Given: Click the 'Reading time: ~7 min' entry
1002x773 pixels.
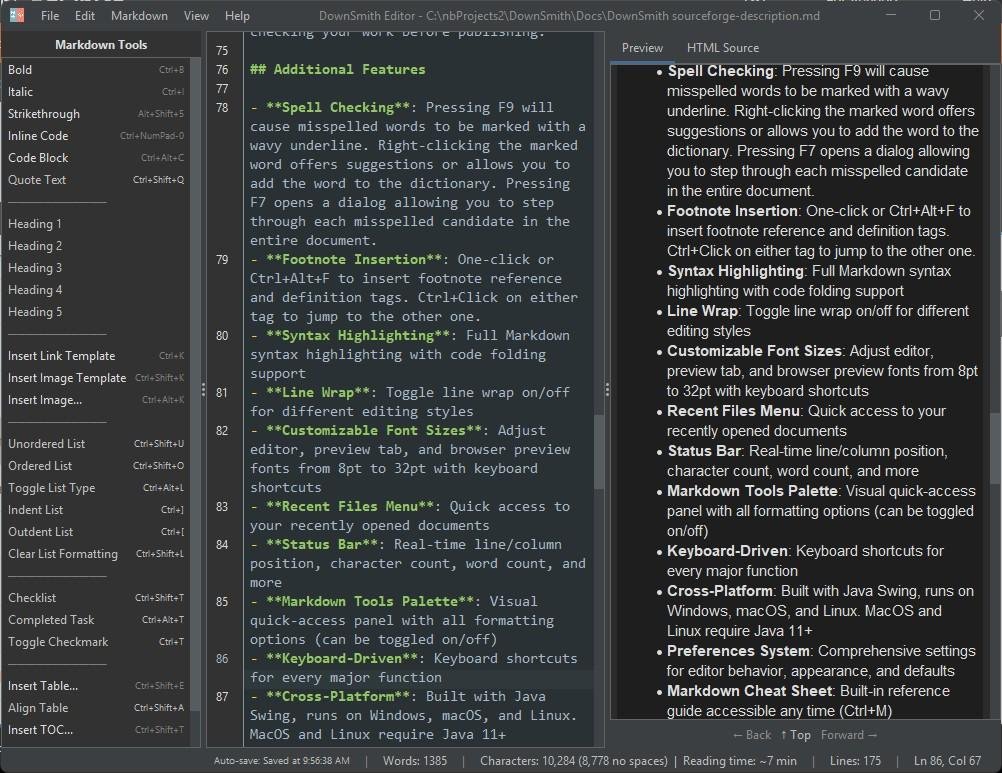Looking at the screenshot, I should click(x=739, y=761).
